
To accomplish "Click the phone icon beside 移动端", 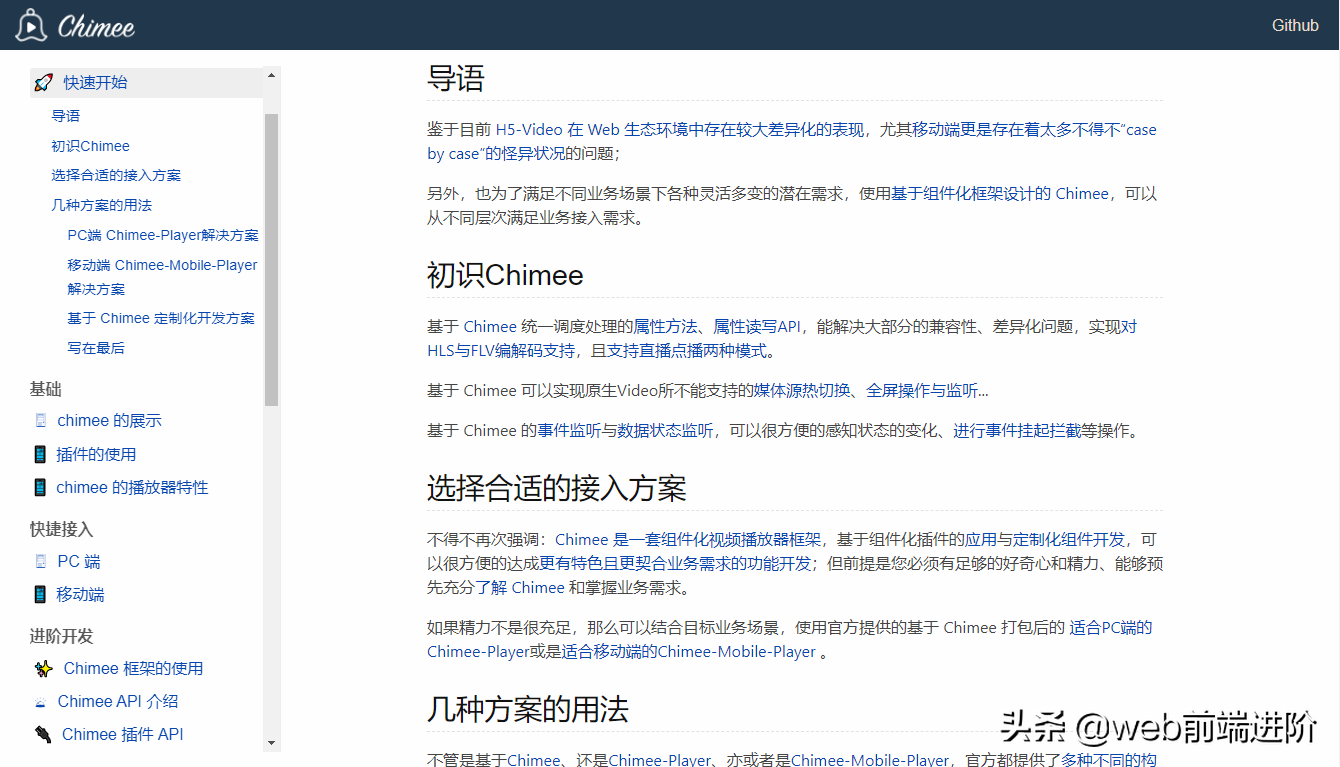I will 40,594.
